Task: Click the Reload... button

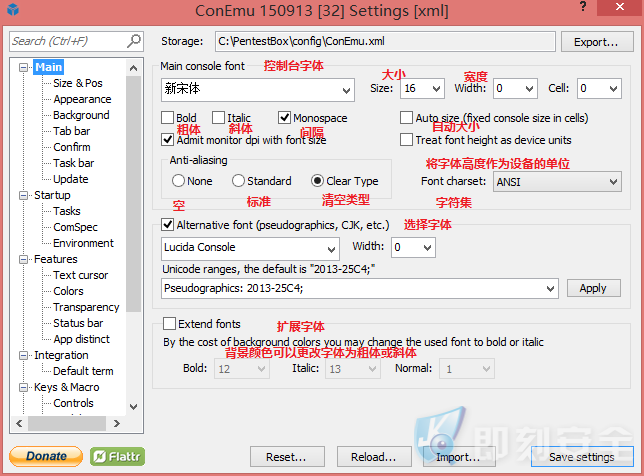Action: point(374,457)
